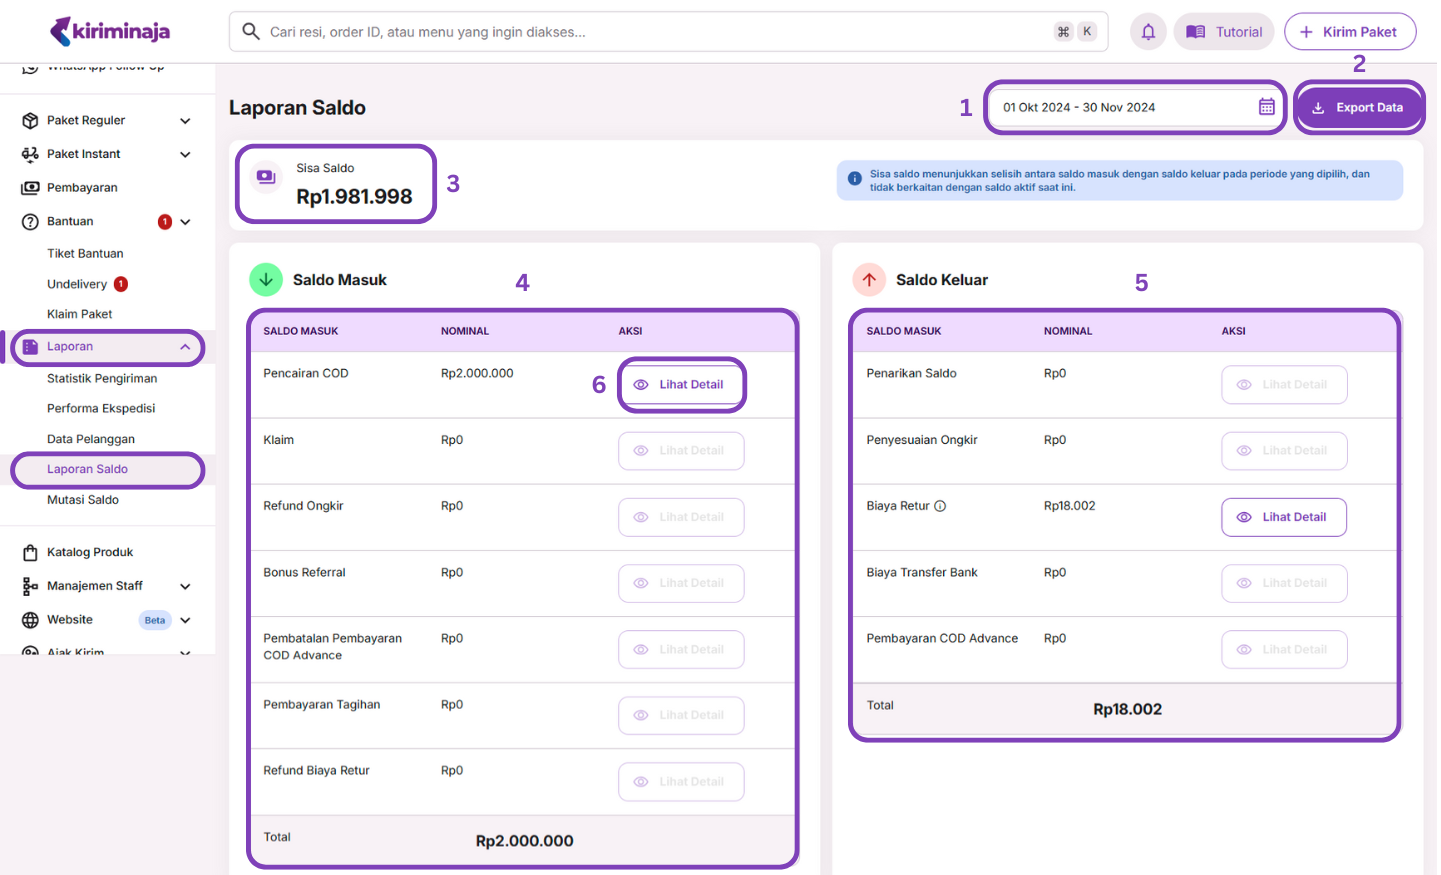1441x875 pixels.
Task: Click Lihat Detail for Bonus Referral
Action: (681, 583)
